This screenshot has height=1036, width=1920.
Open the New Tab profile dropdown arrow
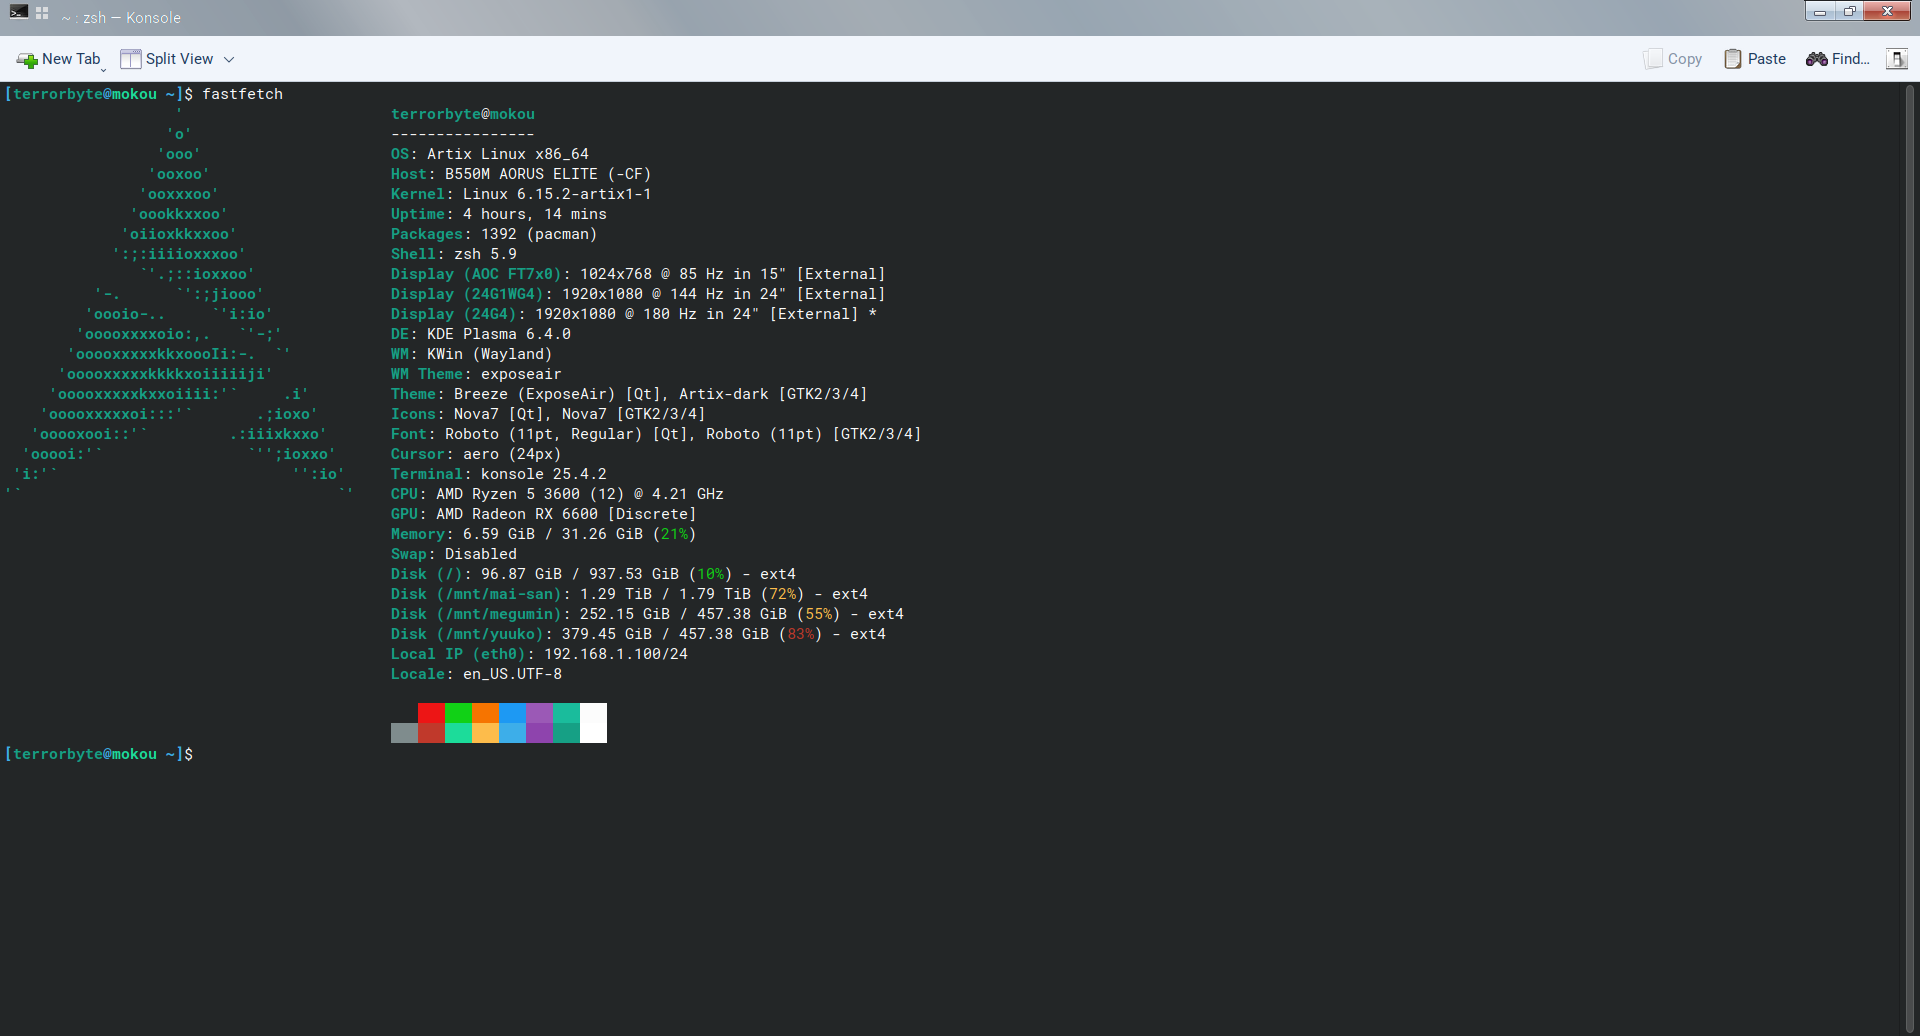(x=103, y=69)
